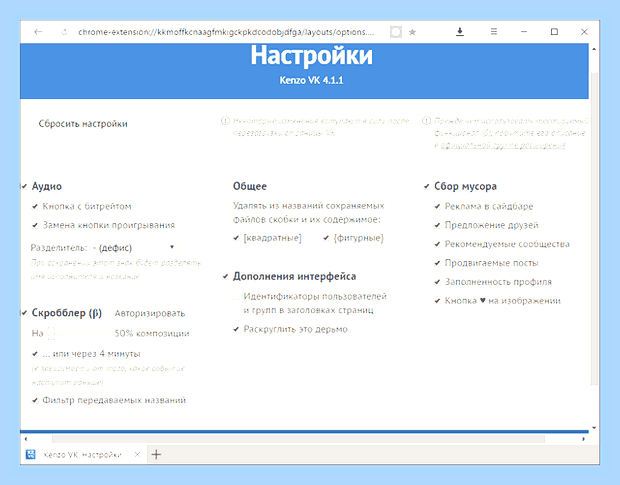Toggle Сбор мусора section checkbox

click(x=427, y=186)
